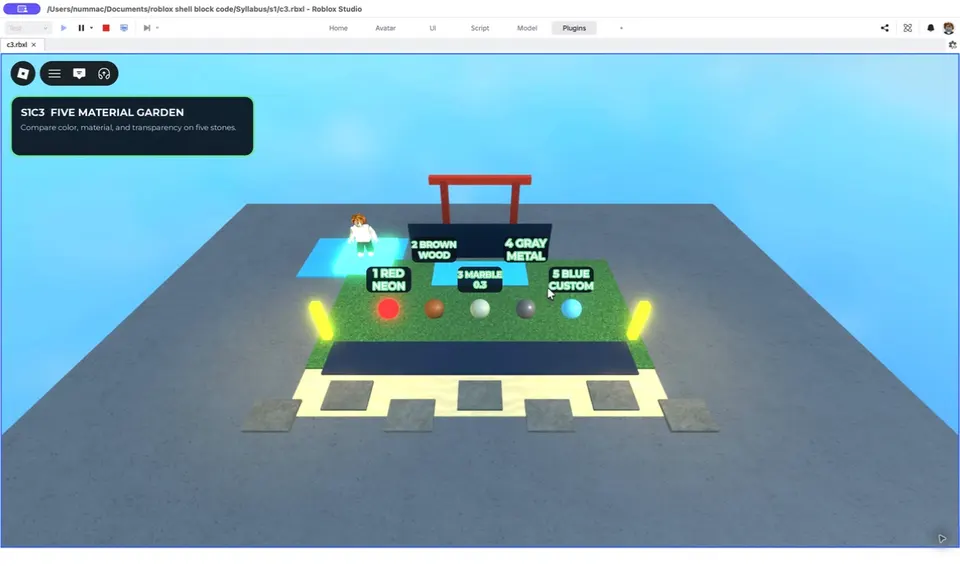Click the 5 BLUE CUSTOM sign
Viewport: 960px width, 566px height.
pos(571,280)
